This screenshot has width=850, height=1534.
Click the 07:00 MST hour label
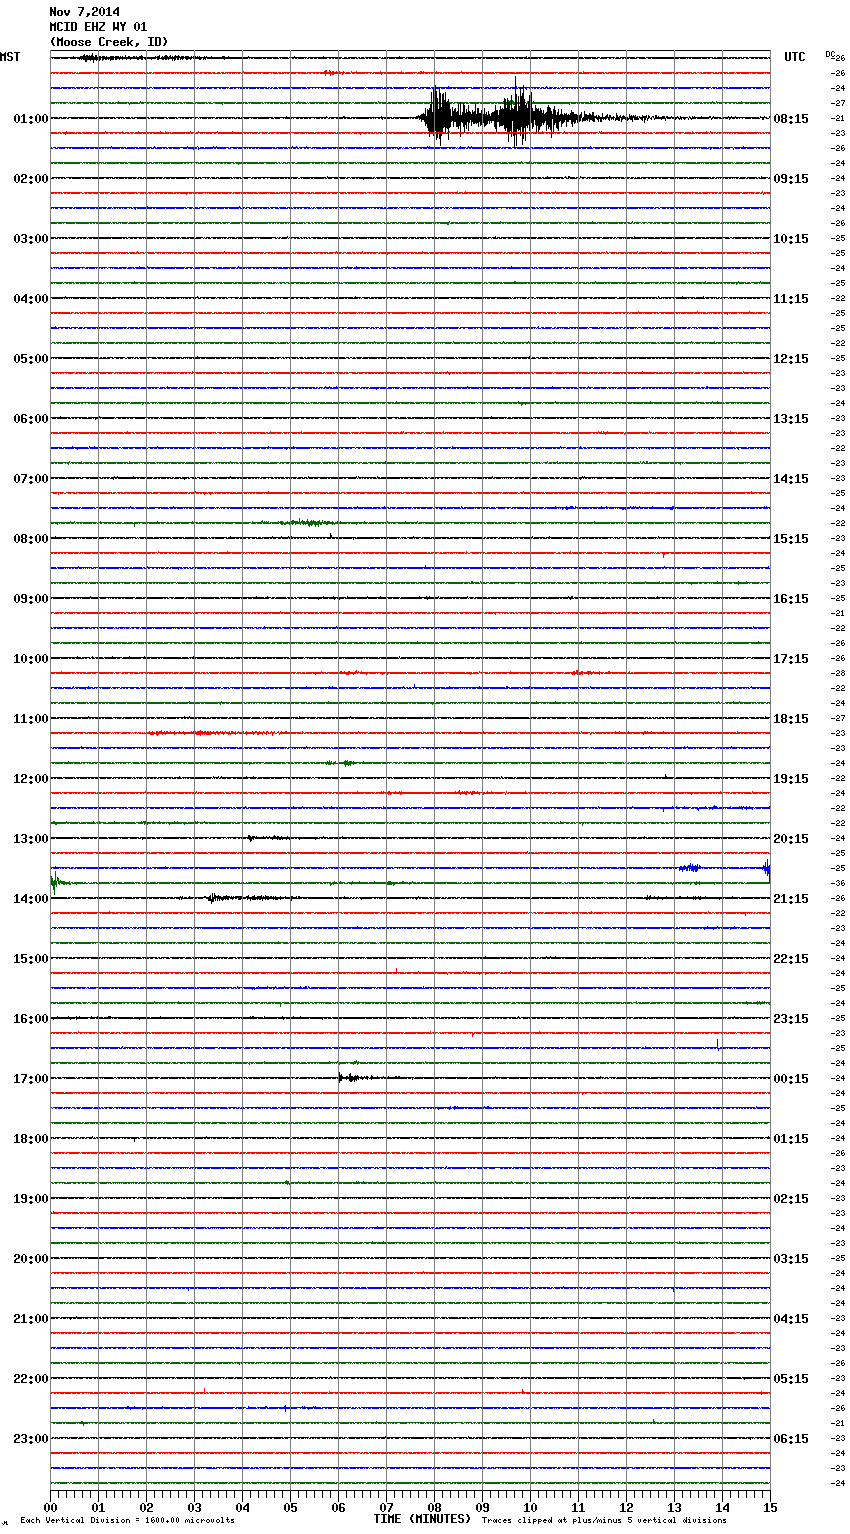(31, 479)
